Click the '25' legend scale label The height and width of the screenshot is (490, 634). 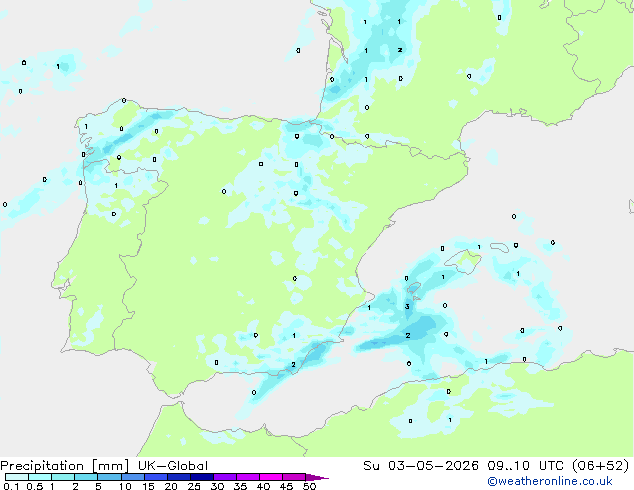pyautogui.click(x=194, y=486)
